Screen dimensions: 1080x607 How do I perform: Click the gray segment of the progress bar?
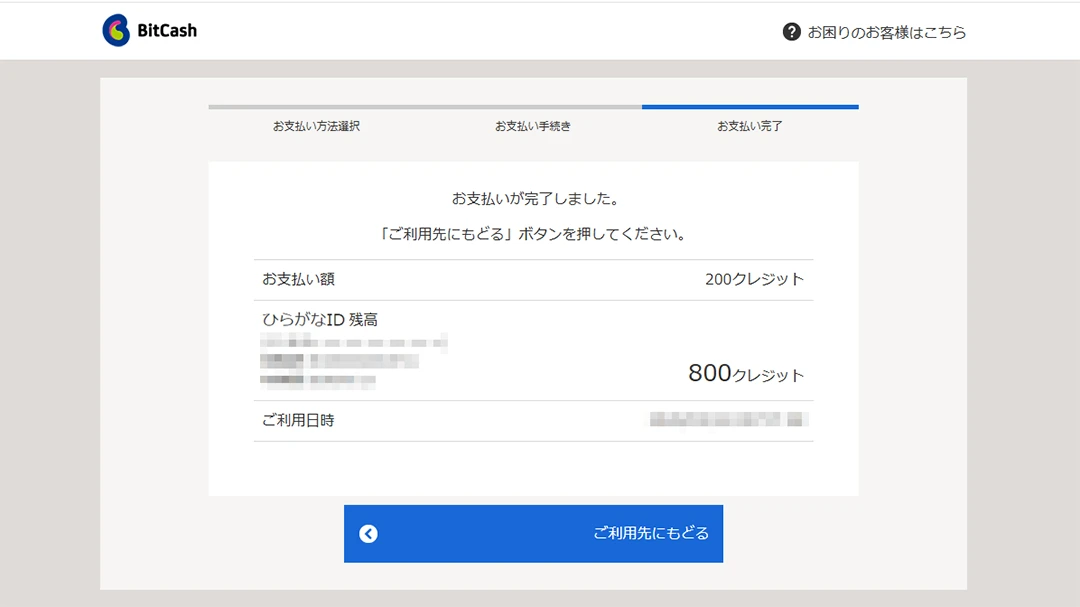coord(425,106)
